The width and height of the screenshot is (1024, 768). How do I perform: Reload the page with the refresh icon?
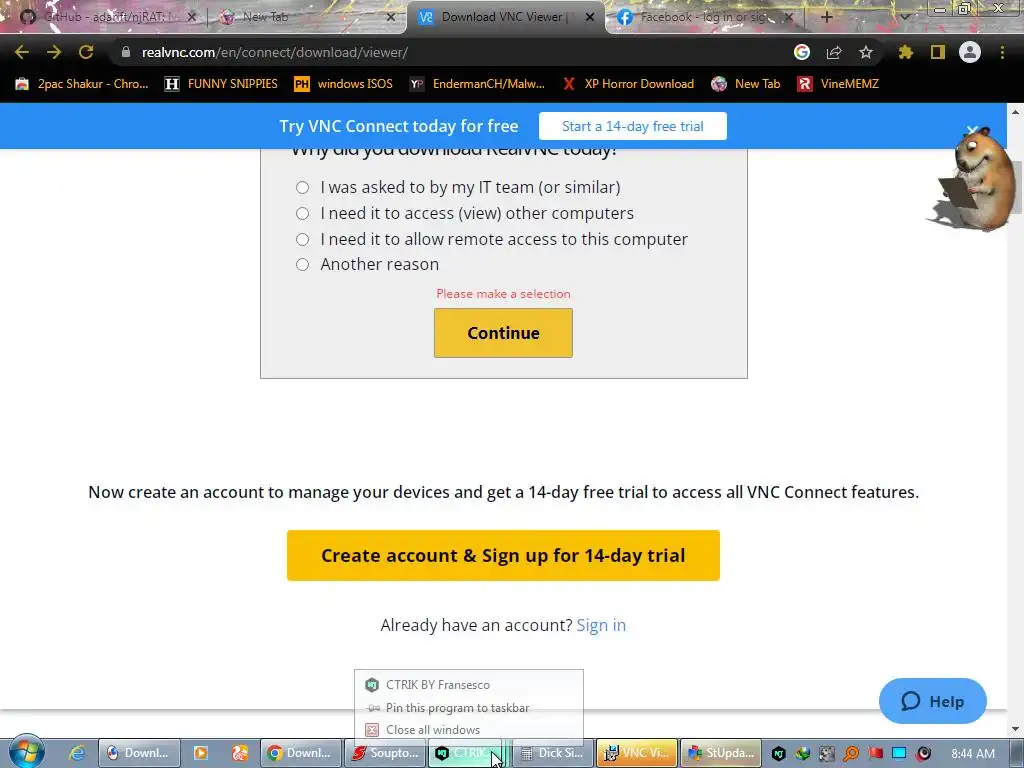[x=86, y=52]
